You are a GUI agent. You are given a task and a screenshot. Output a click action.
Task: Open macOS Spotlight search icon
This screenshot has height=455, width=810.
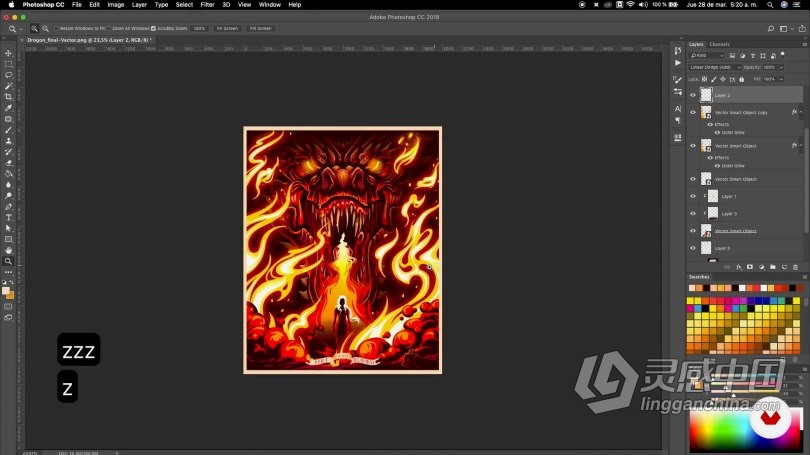pyautogui.click(x=770, y=5)
